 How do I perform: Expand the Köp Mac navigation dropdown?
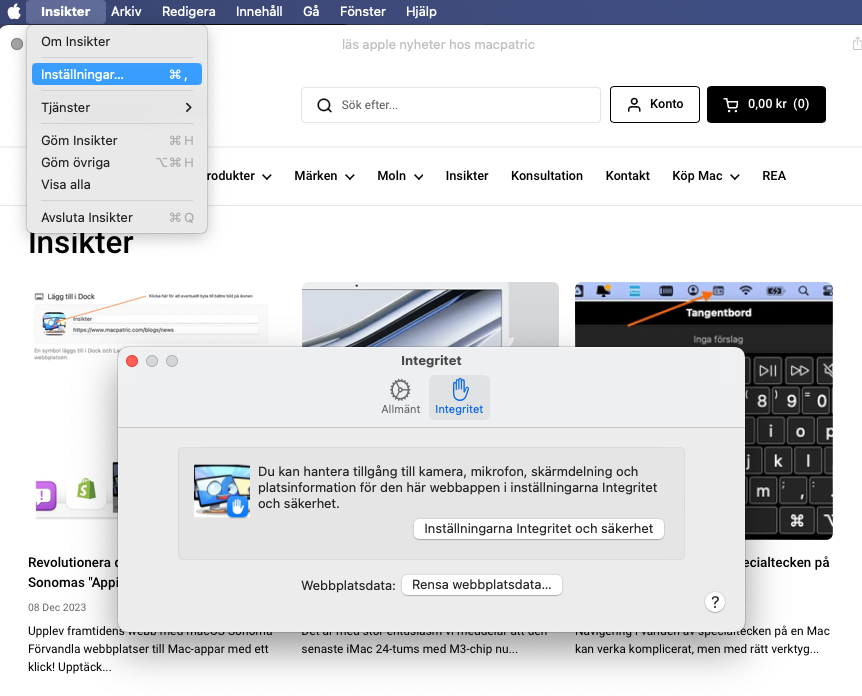coord(706,176)
